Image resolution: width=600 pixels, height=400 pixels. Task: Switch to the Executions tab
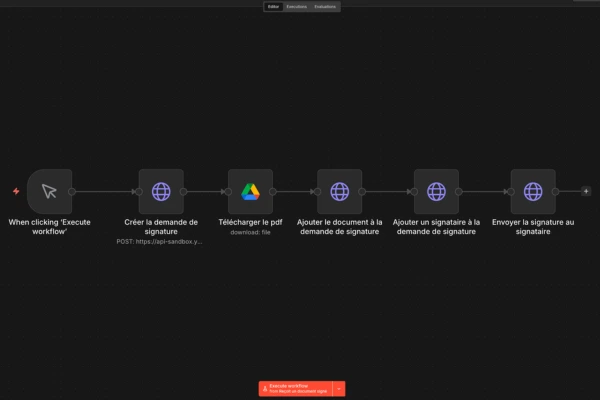click(x=297, y=7)
